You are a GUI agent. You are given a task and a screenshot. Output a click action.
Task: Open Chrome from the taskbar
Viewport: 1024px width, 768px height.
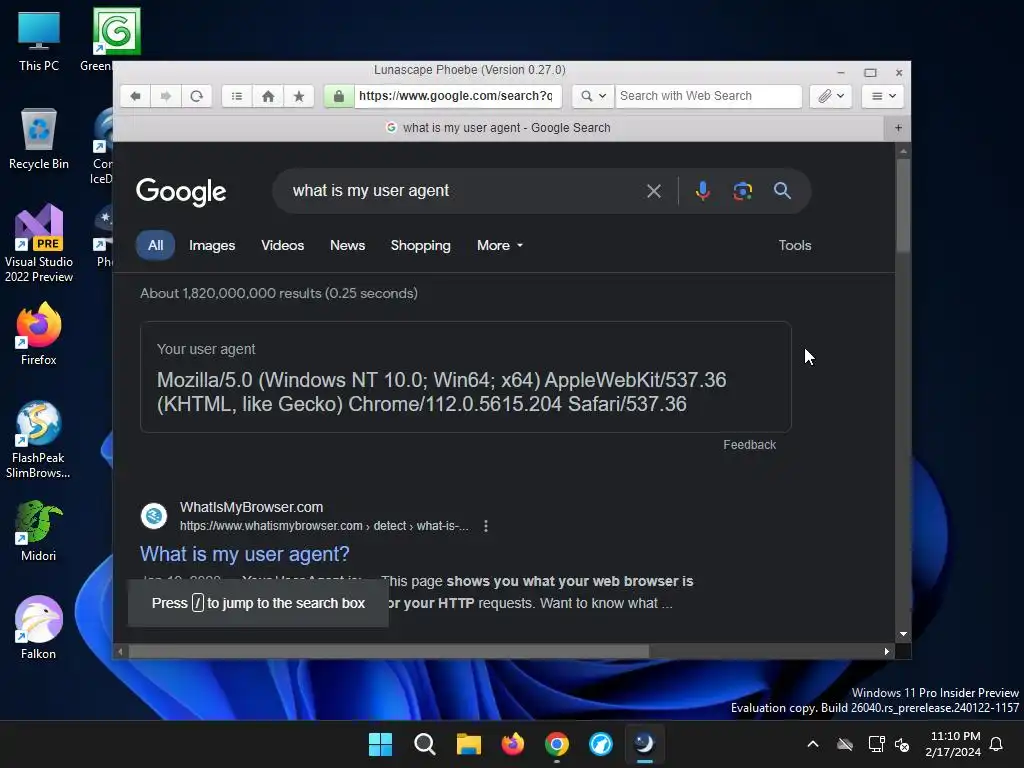[556, 744]
